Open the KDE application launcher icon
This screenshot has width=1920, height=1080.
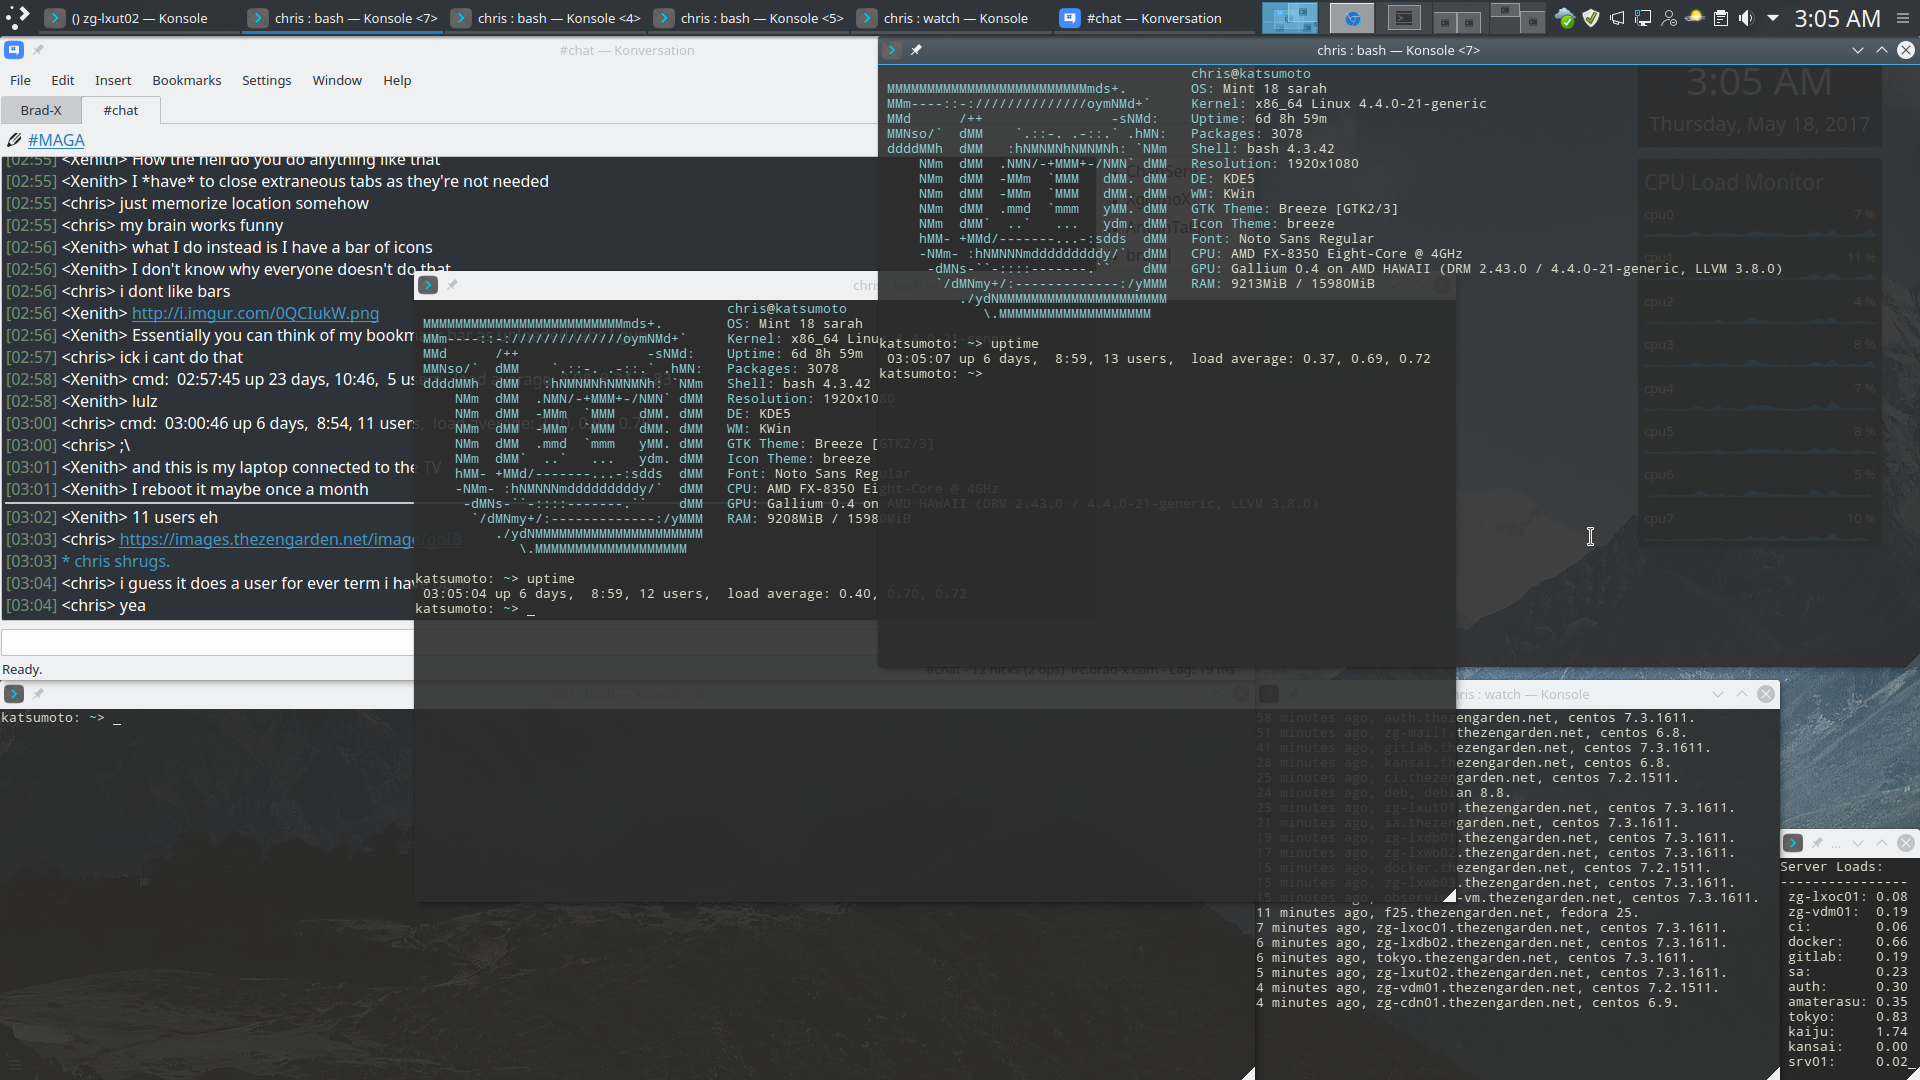(x=17, y=17)
